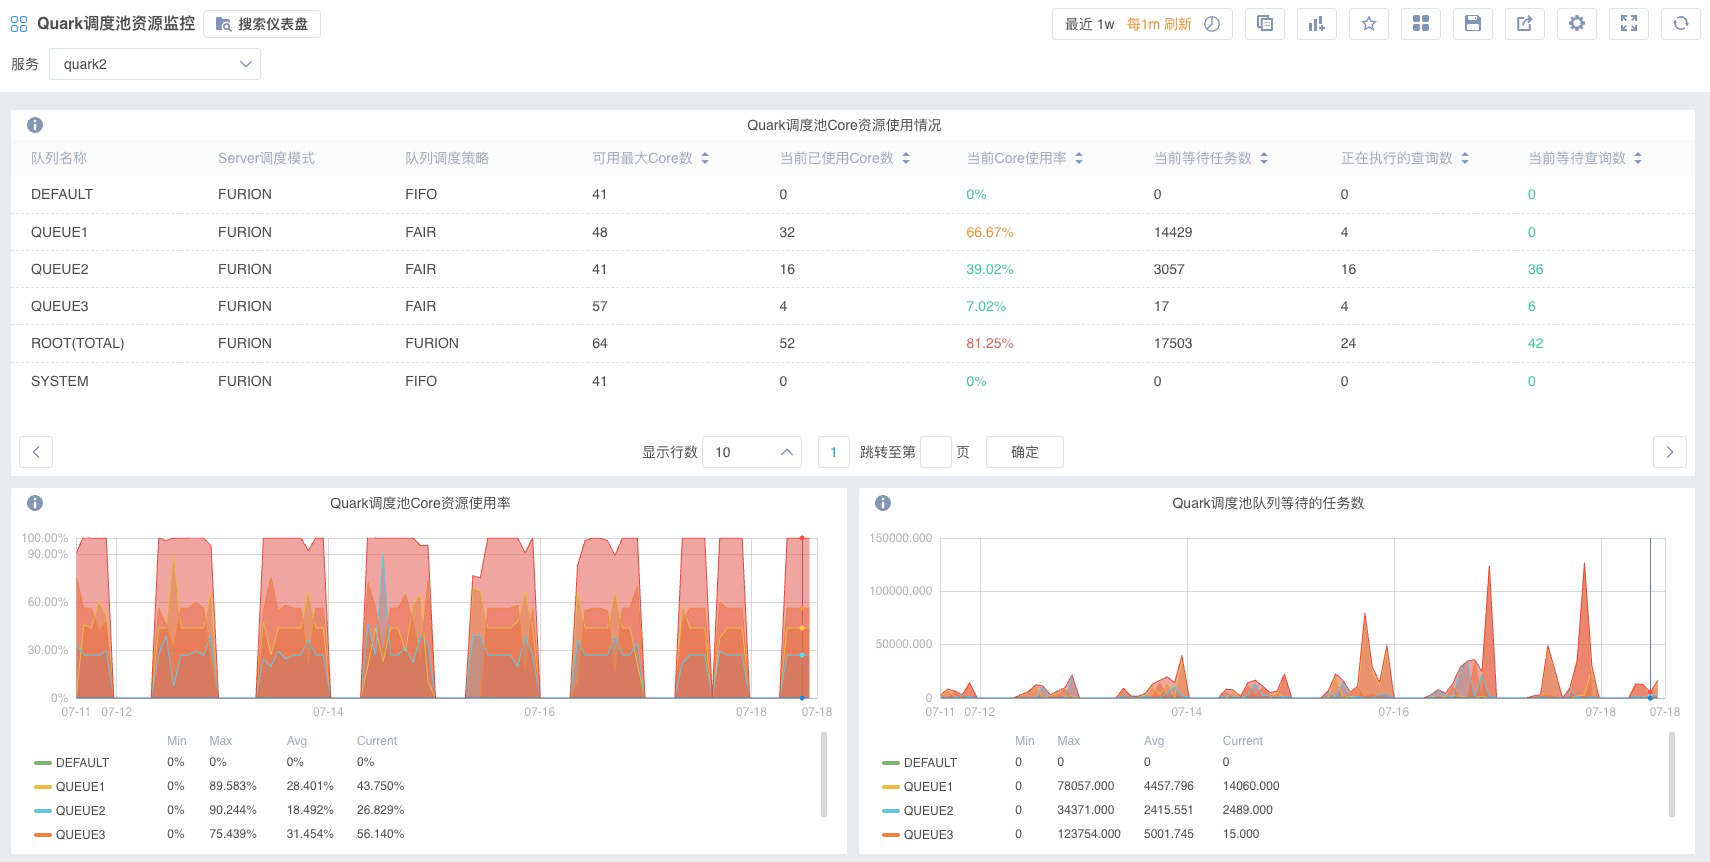
Task: Click the Core usage legend scrollbar
Action: [x=824, y=774]
